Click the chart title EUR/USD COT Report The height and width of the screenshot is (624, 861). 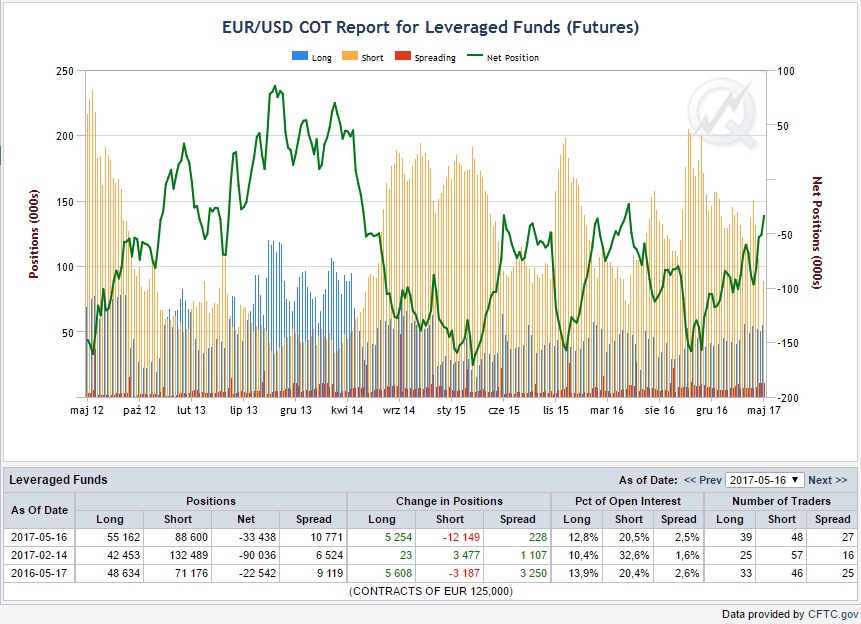tap(430, 27)
